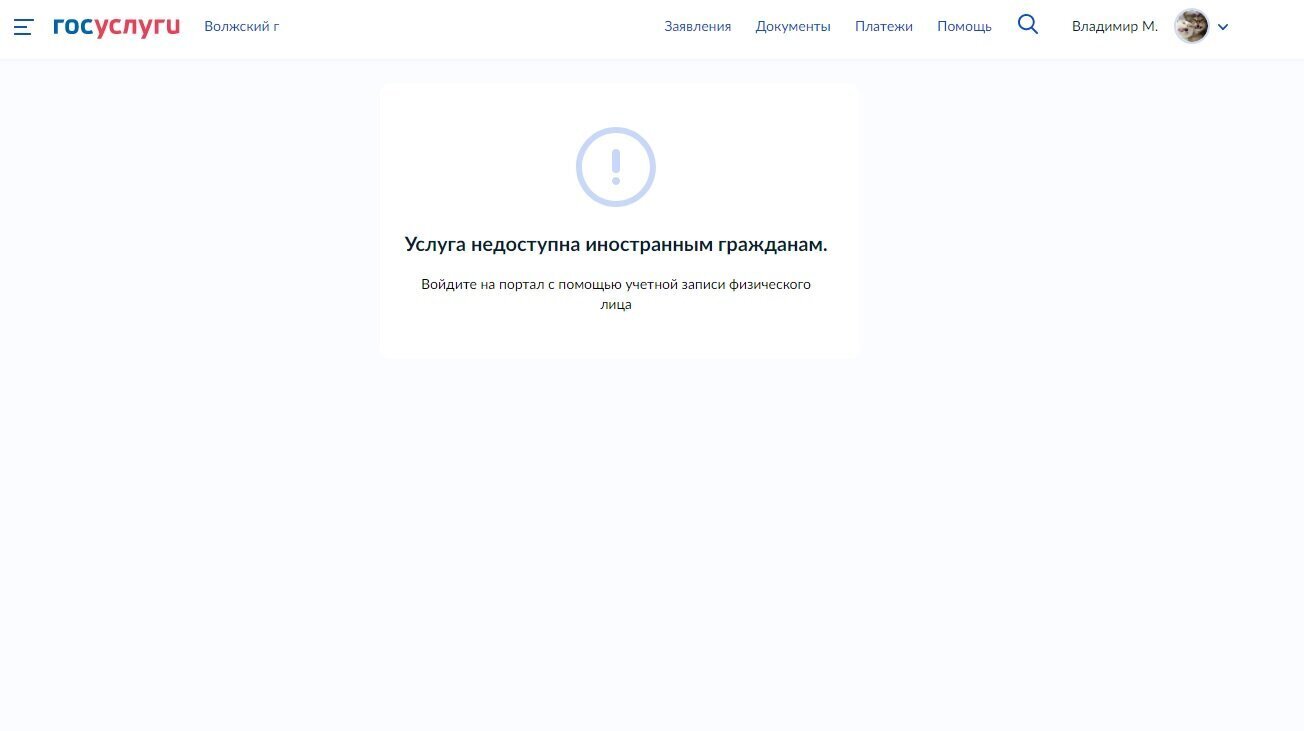
Task: Open search with the magnifier icon
Action: [x=1028, y=25]
